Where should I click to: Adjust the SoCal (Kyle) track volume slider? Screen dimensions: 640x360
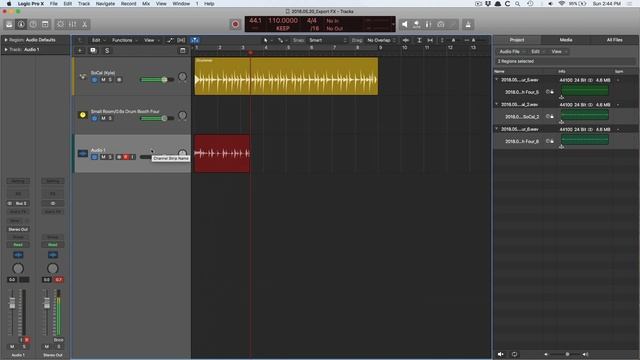click(x=157, y=80)
